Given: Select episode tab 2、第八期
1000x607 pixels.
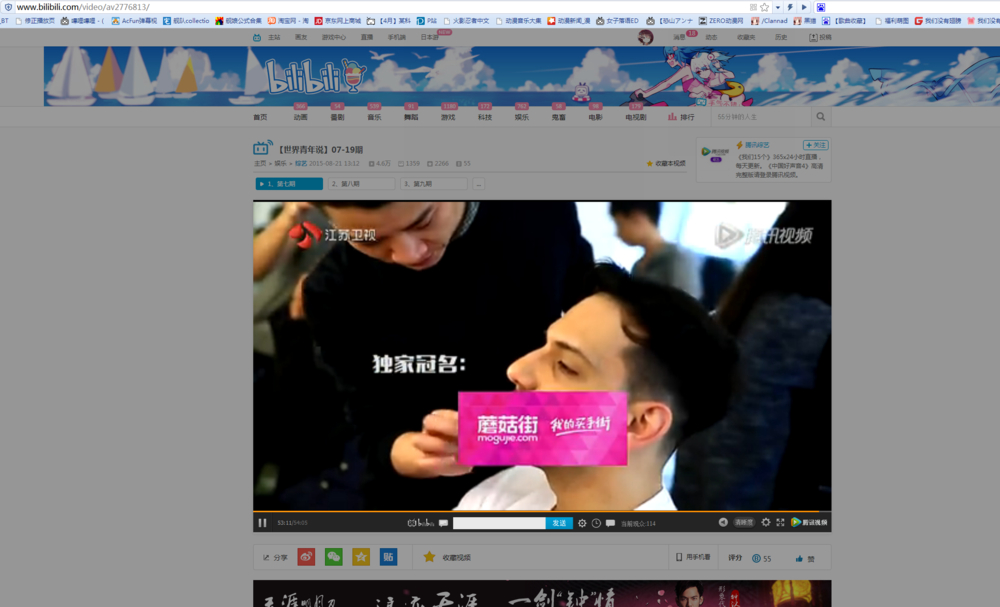Looking at the screenshot, I should point(362,184).
